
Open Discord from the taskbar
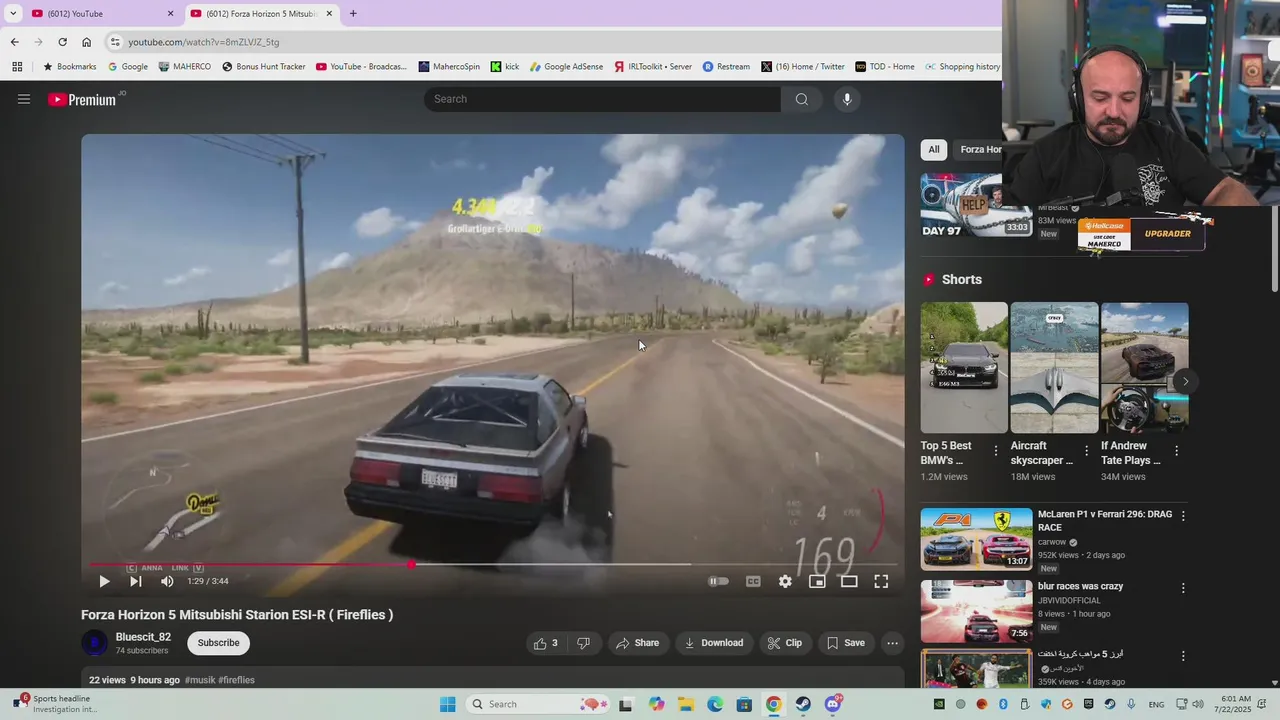pyautogui.click(x=833, y=704)
